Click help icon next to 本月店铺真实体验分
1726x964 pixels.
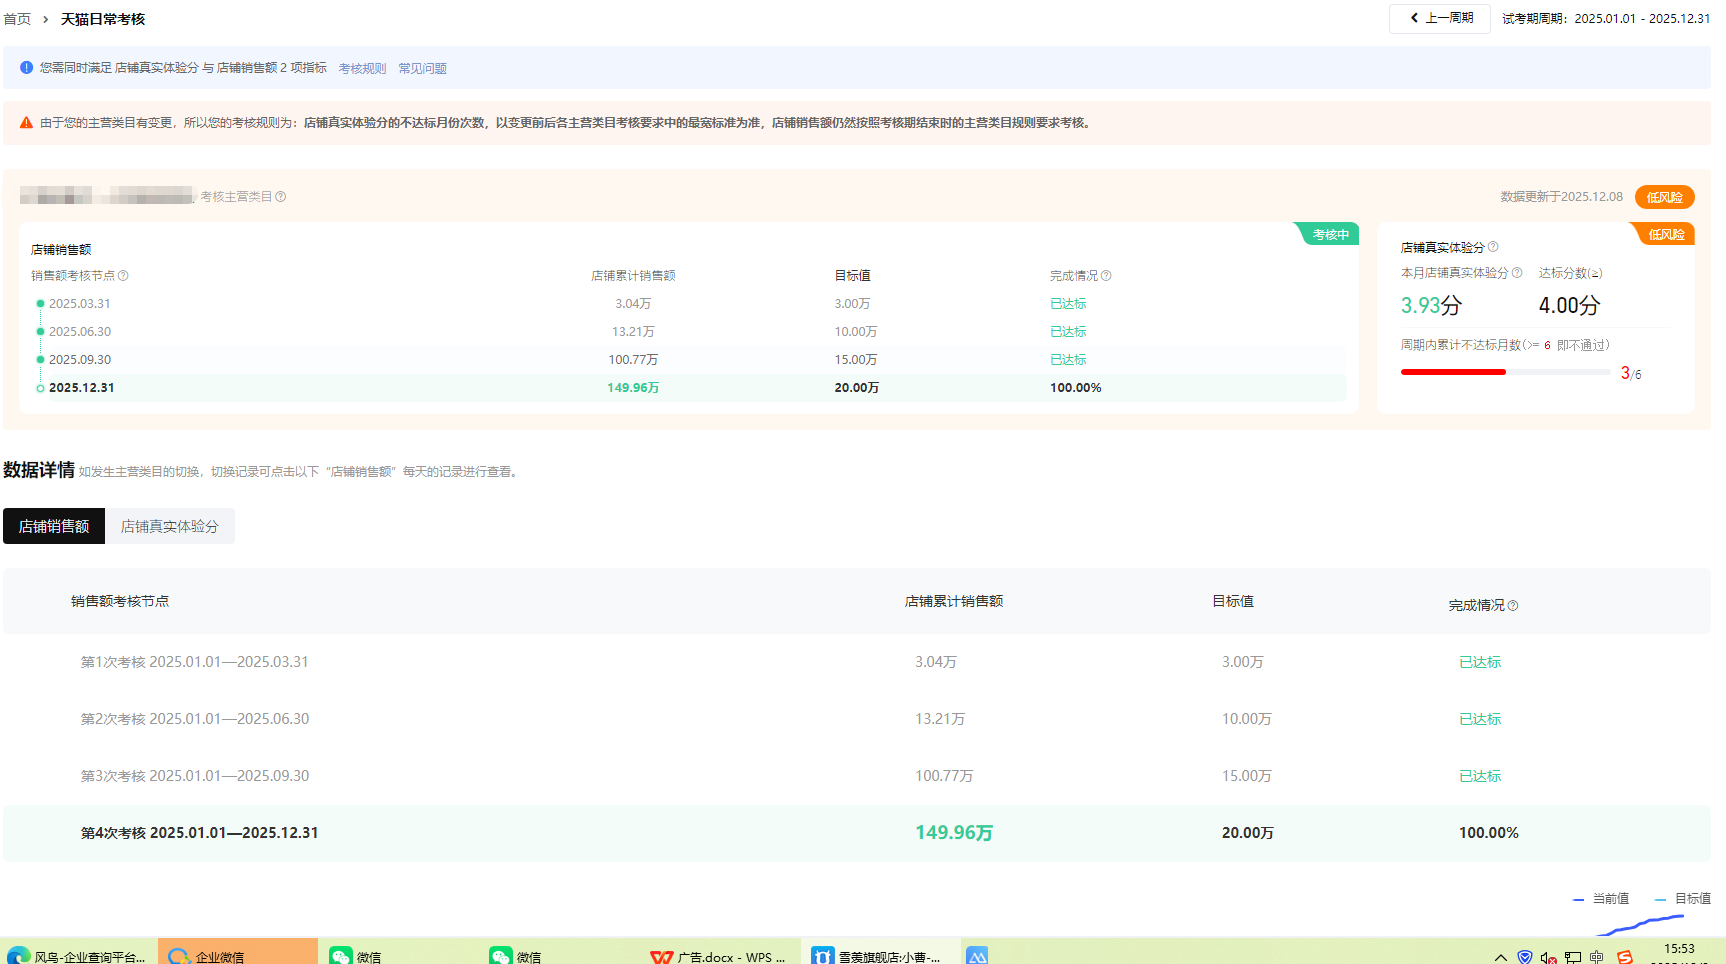[1517, 273]
